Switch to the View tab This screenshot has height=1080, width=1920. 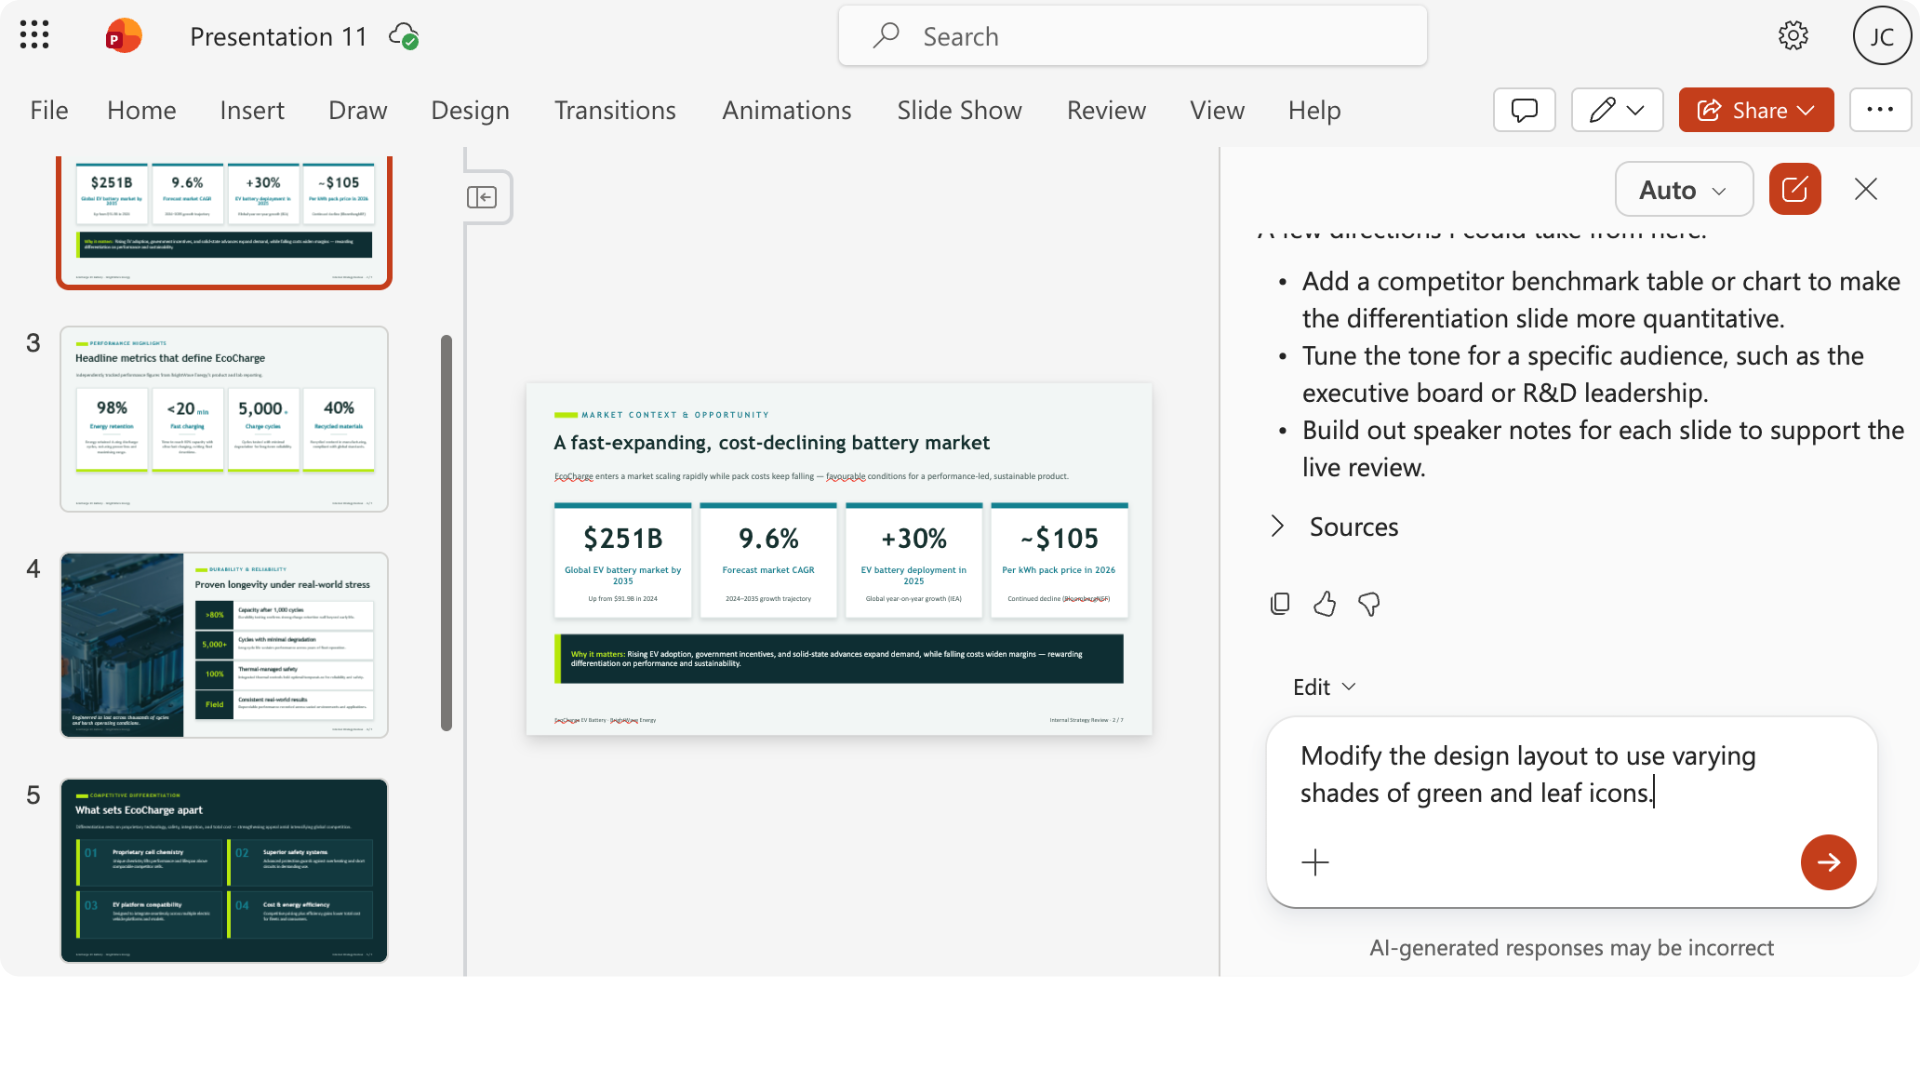coord(1217,110)
